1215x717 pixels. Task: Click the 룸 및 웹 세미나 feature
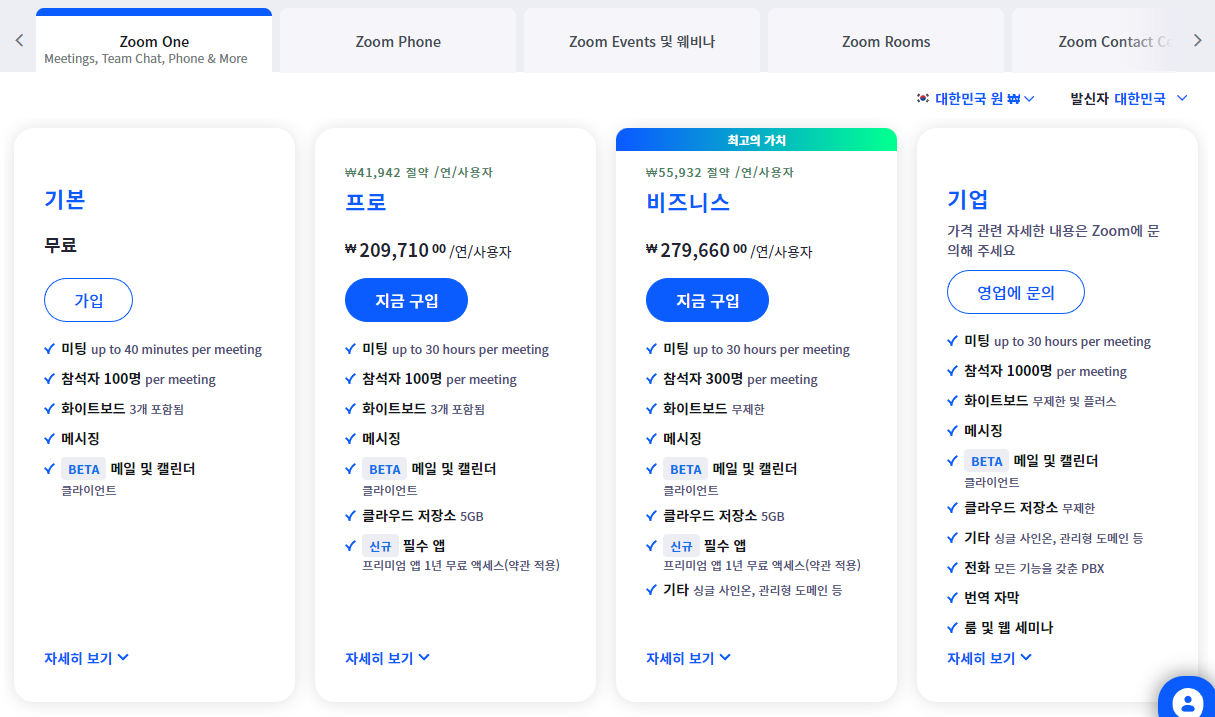click(1008, 628)
